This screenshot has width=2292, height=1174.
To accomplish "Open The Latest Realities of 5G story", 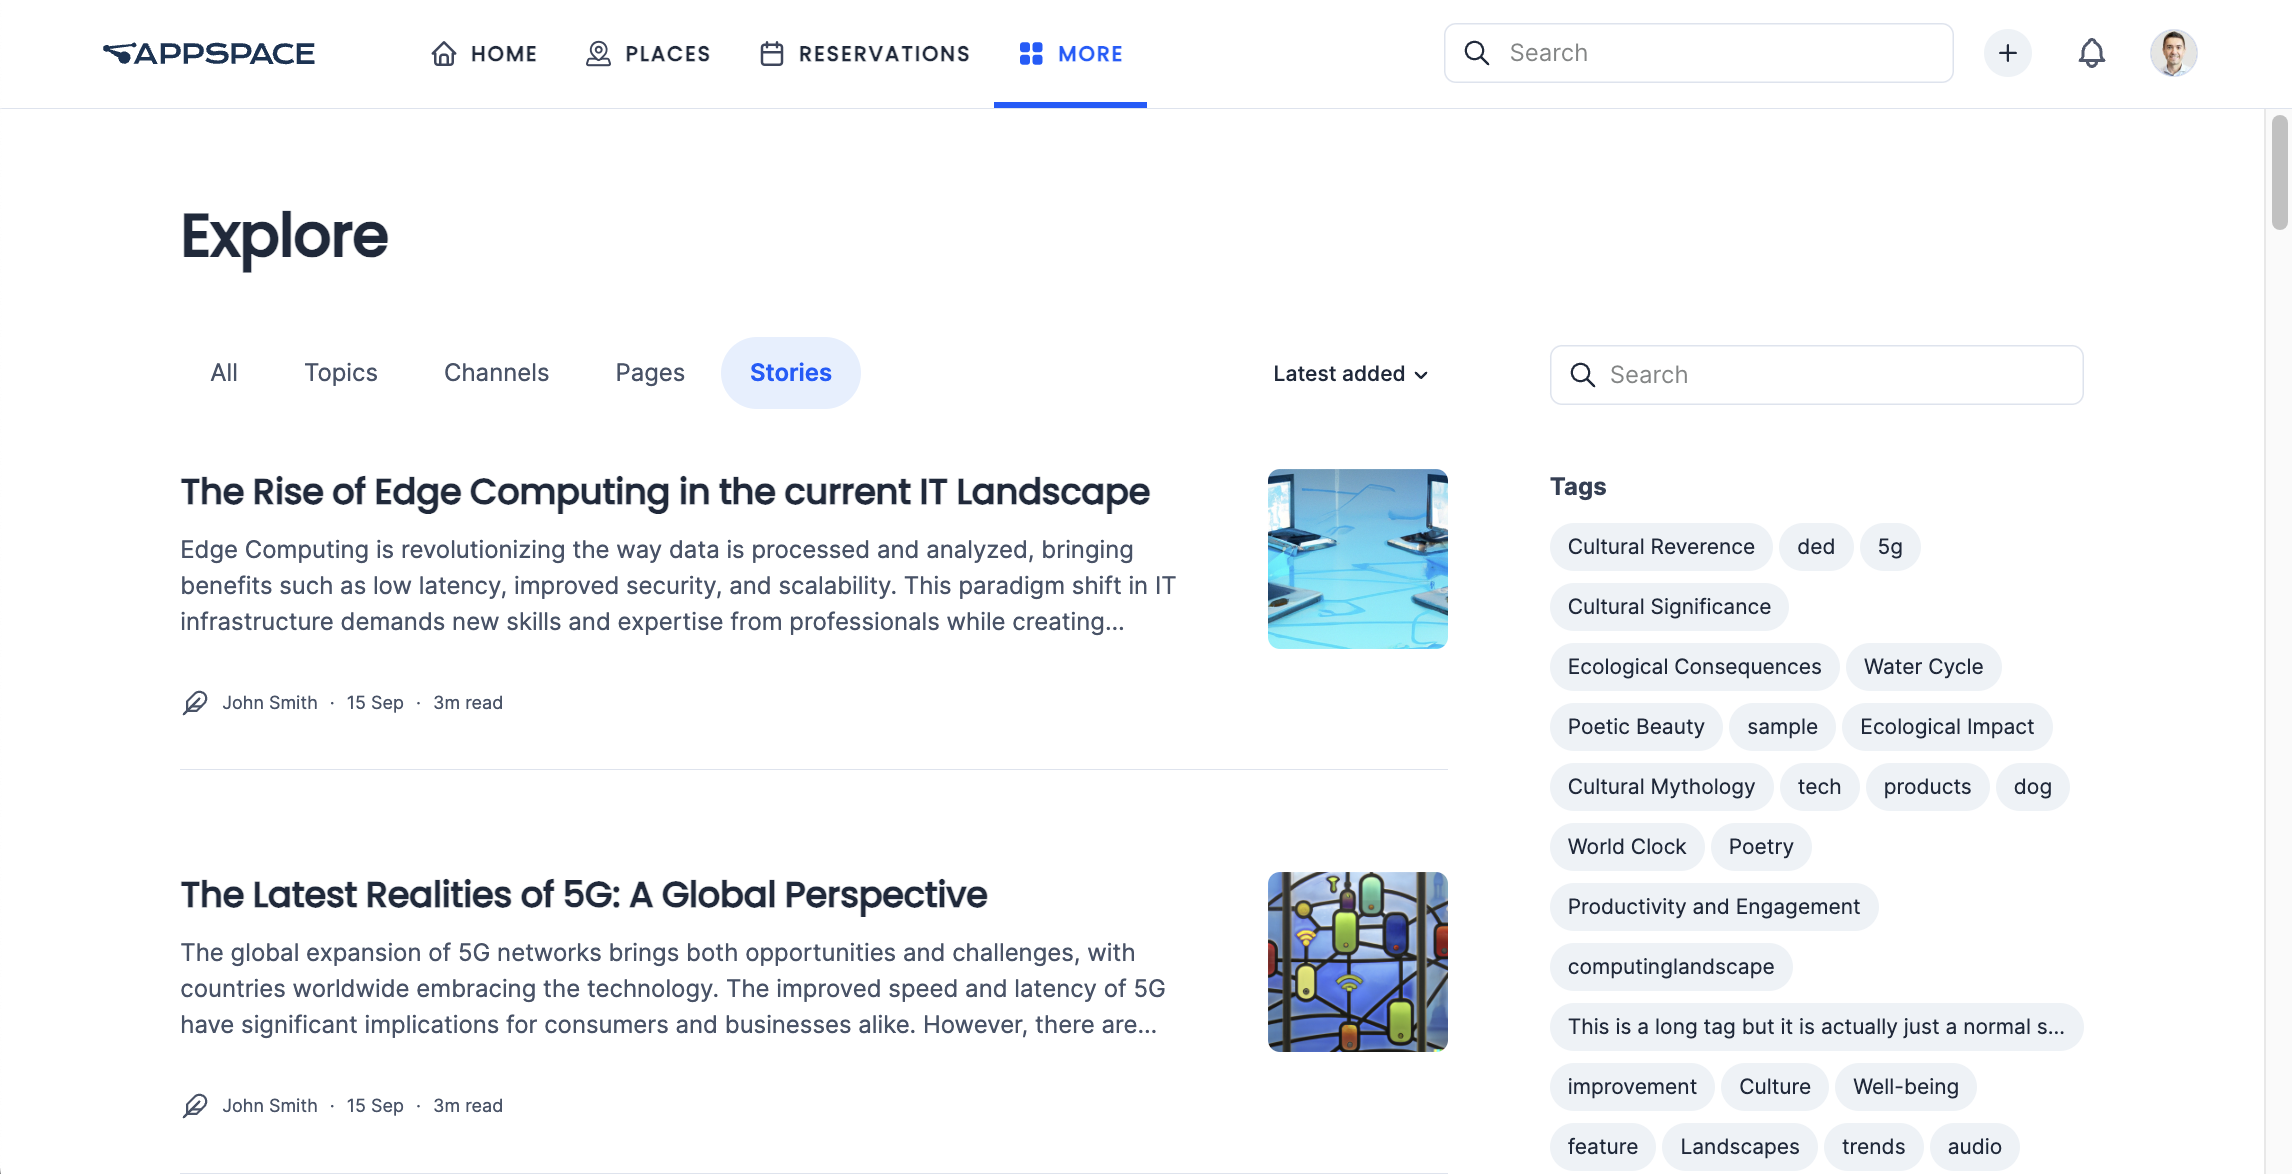I will 584,895.
